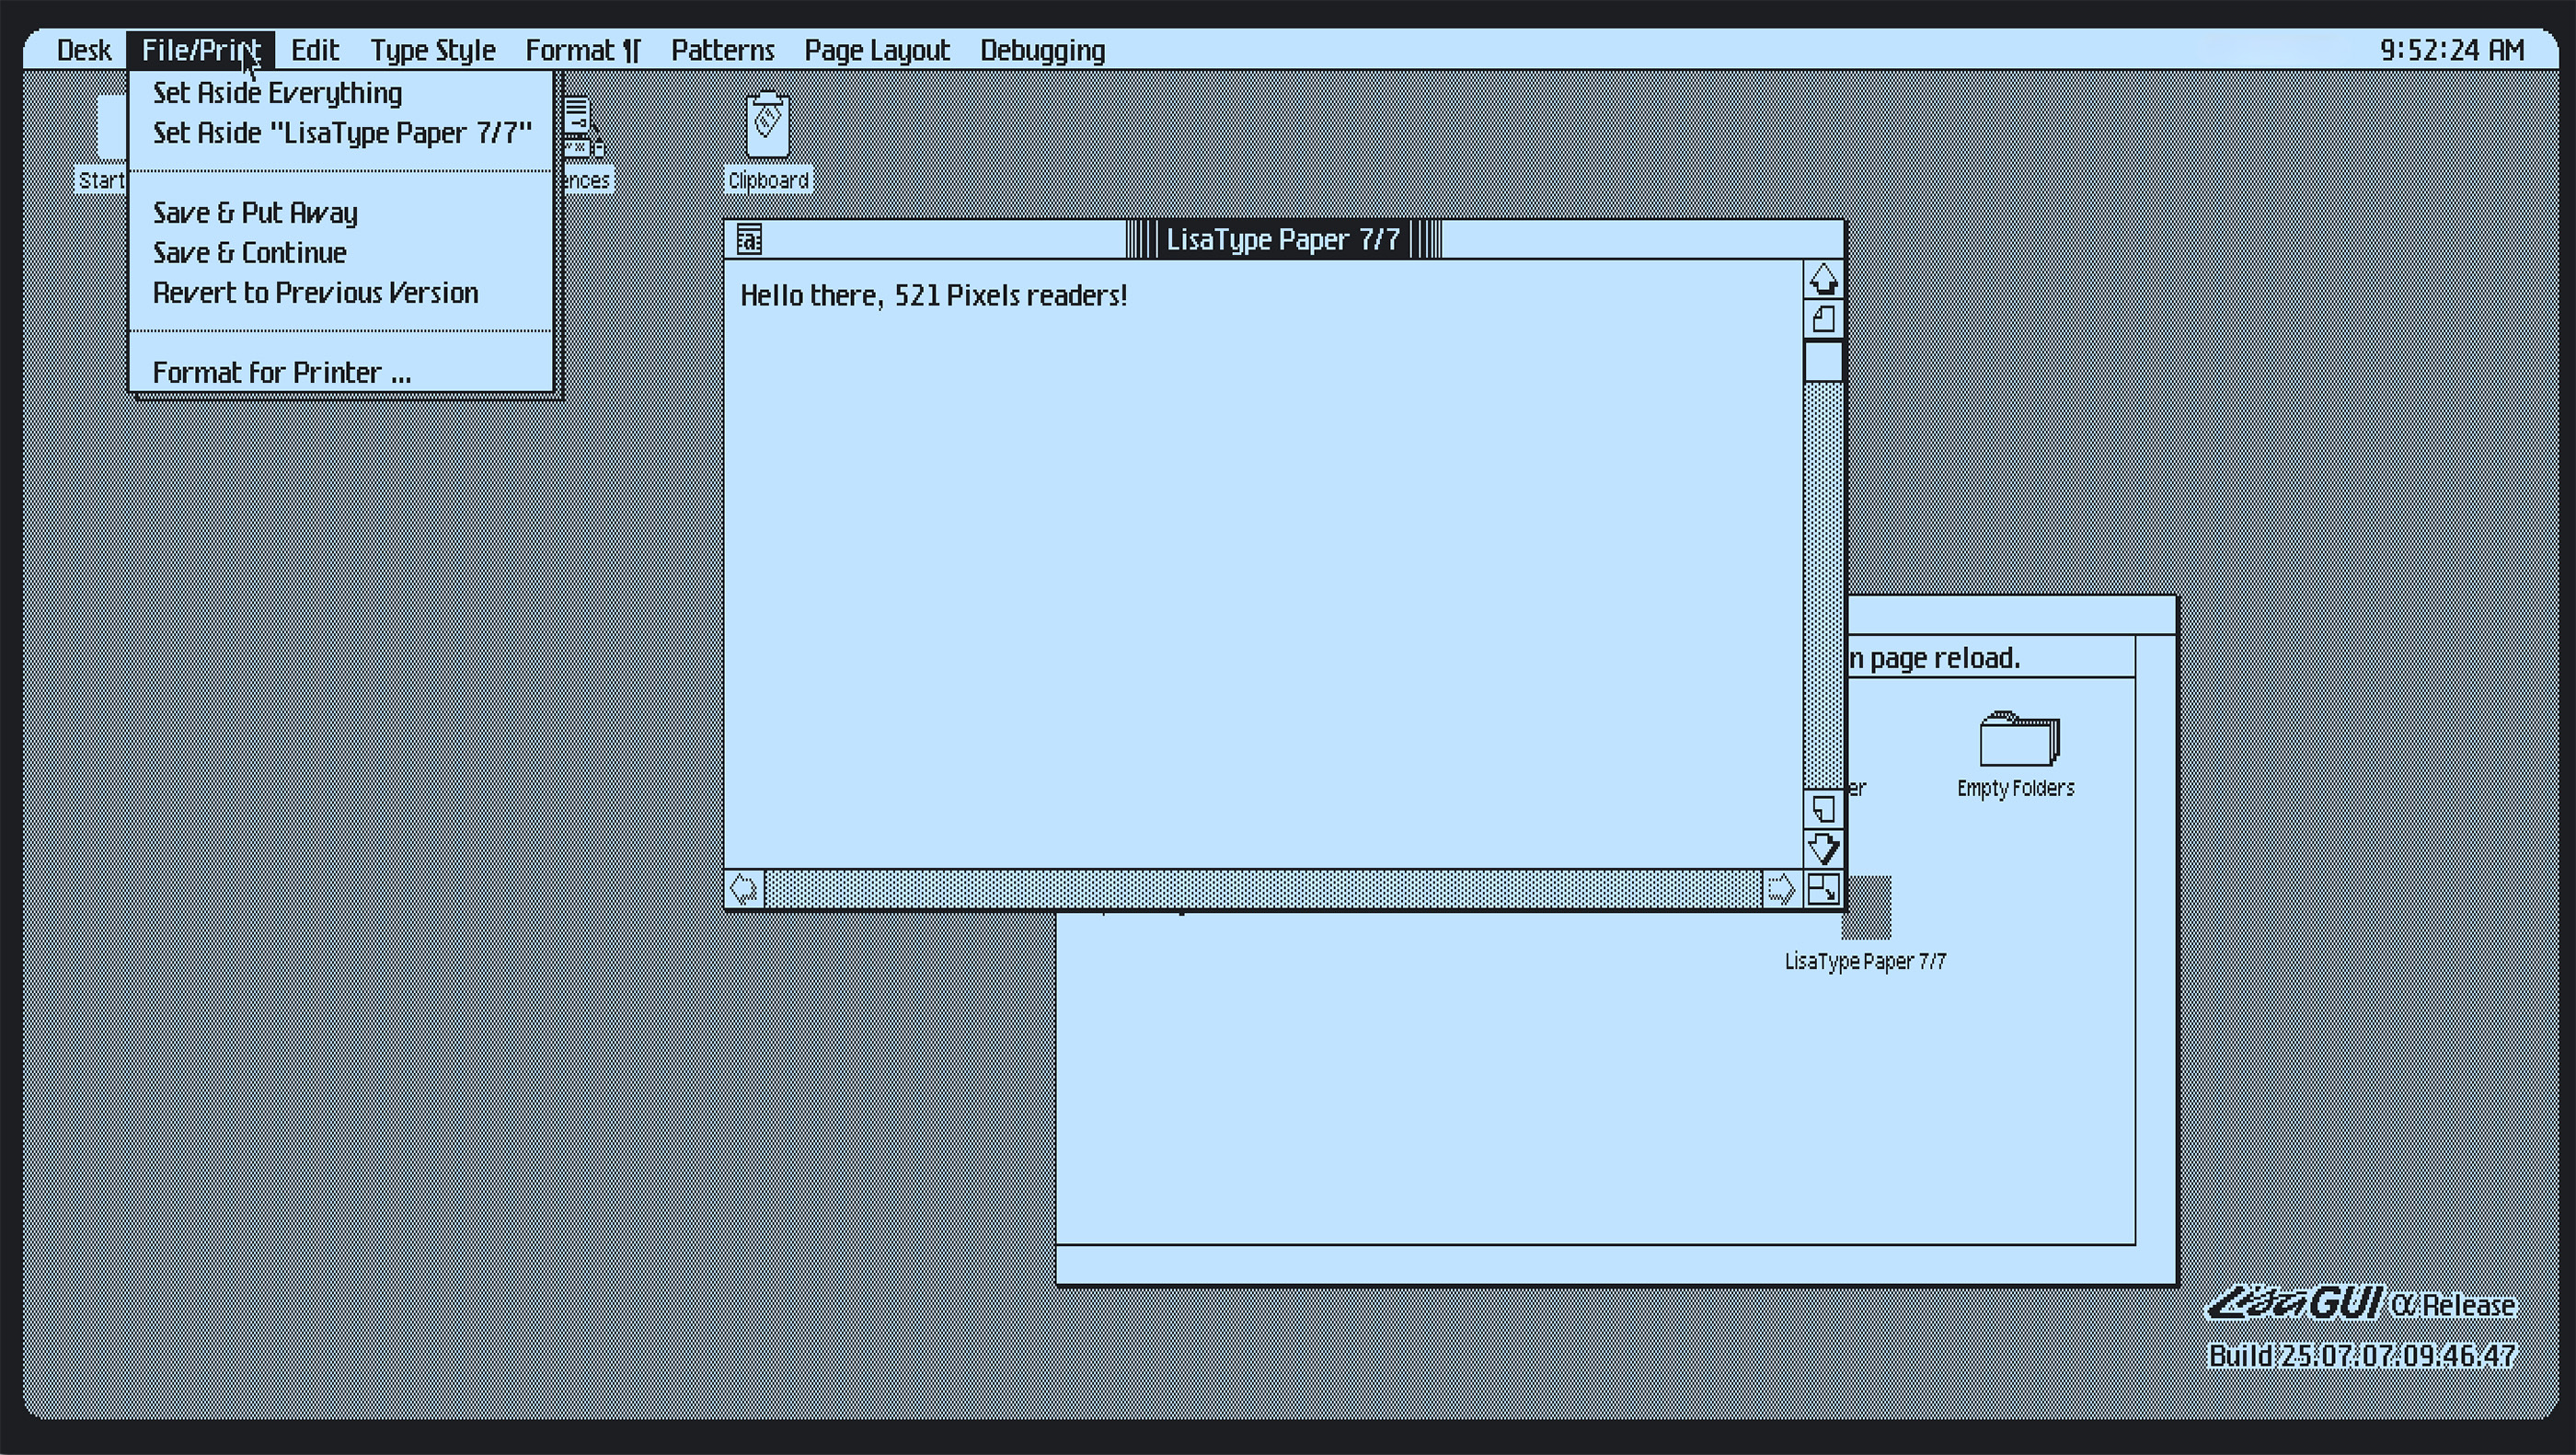This screenshot has height=1455, width=2576.
Task: Open the Type Style menu
Action: [x=432, y=50]
